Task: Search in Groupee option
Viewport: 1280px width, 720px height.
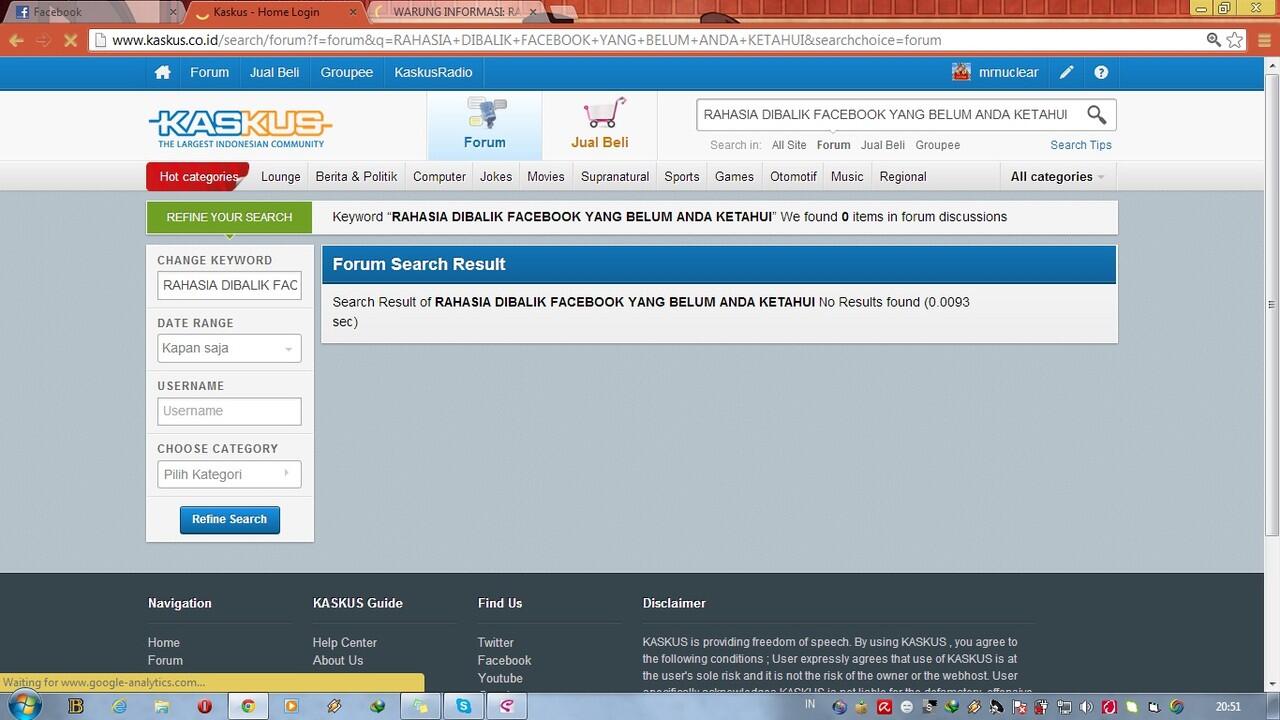Action: (938, 145)
